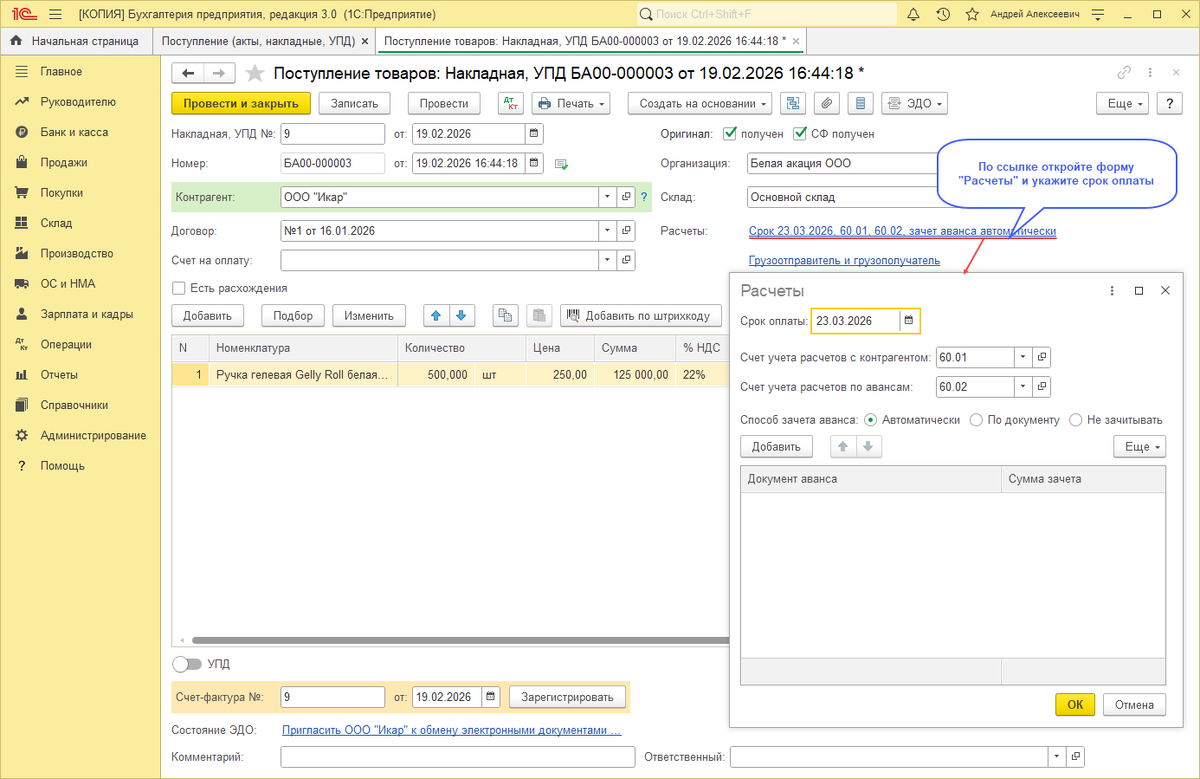The height and width of the screenshot is (779, 1200).
Task: Open Грузоотправитель и грузополучатель link
Action: tap(844, 260)
